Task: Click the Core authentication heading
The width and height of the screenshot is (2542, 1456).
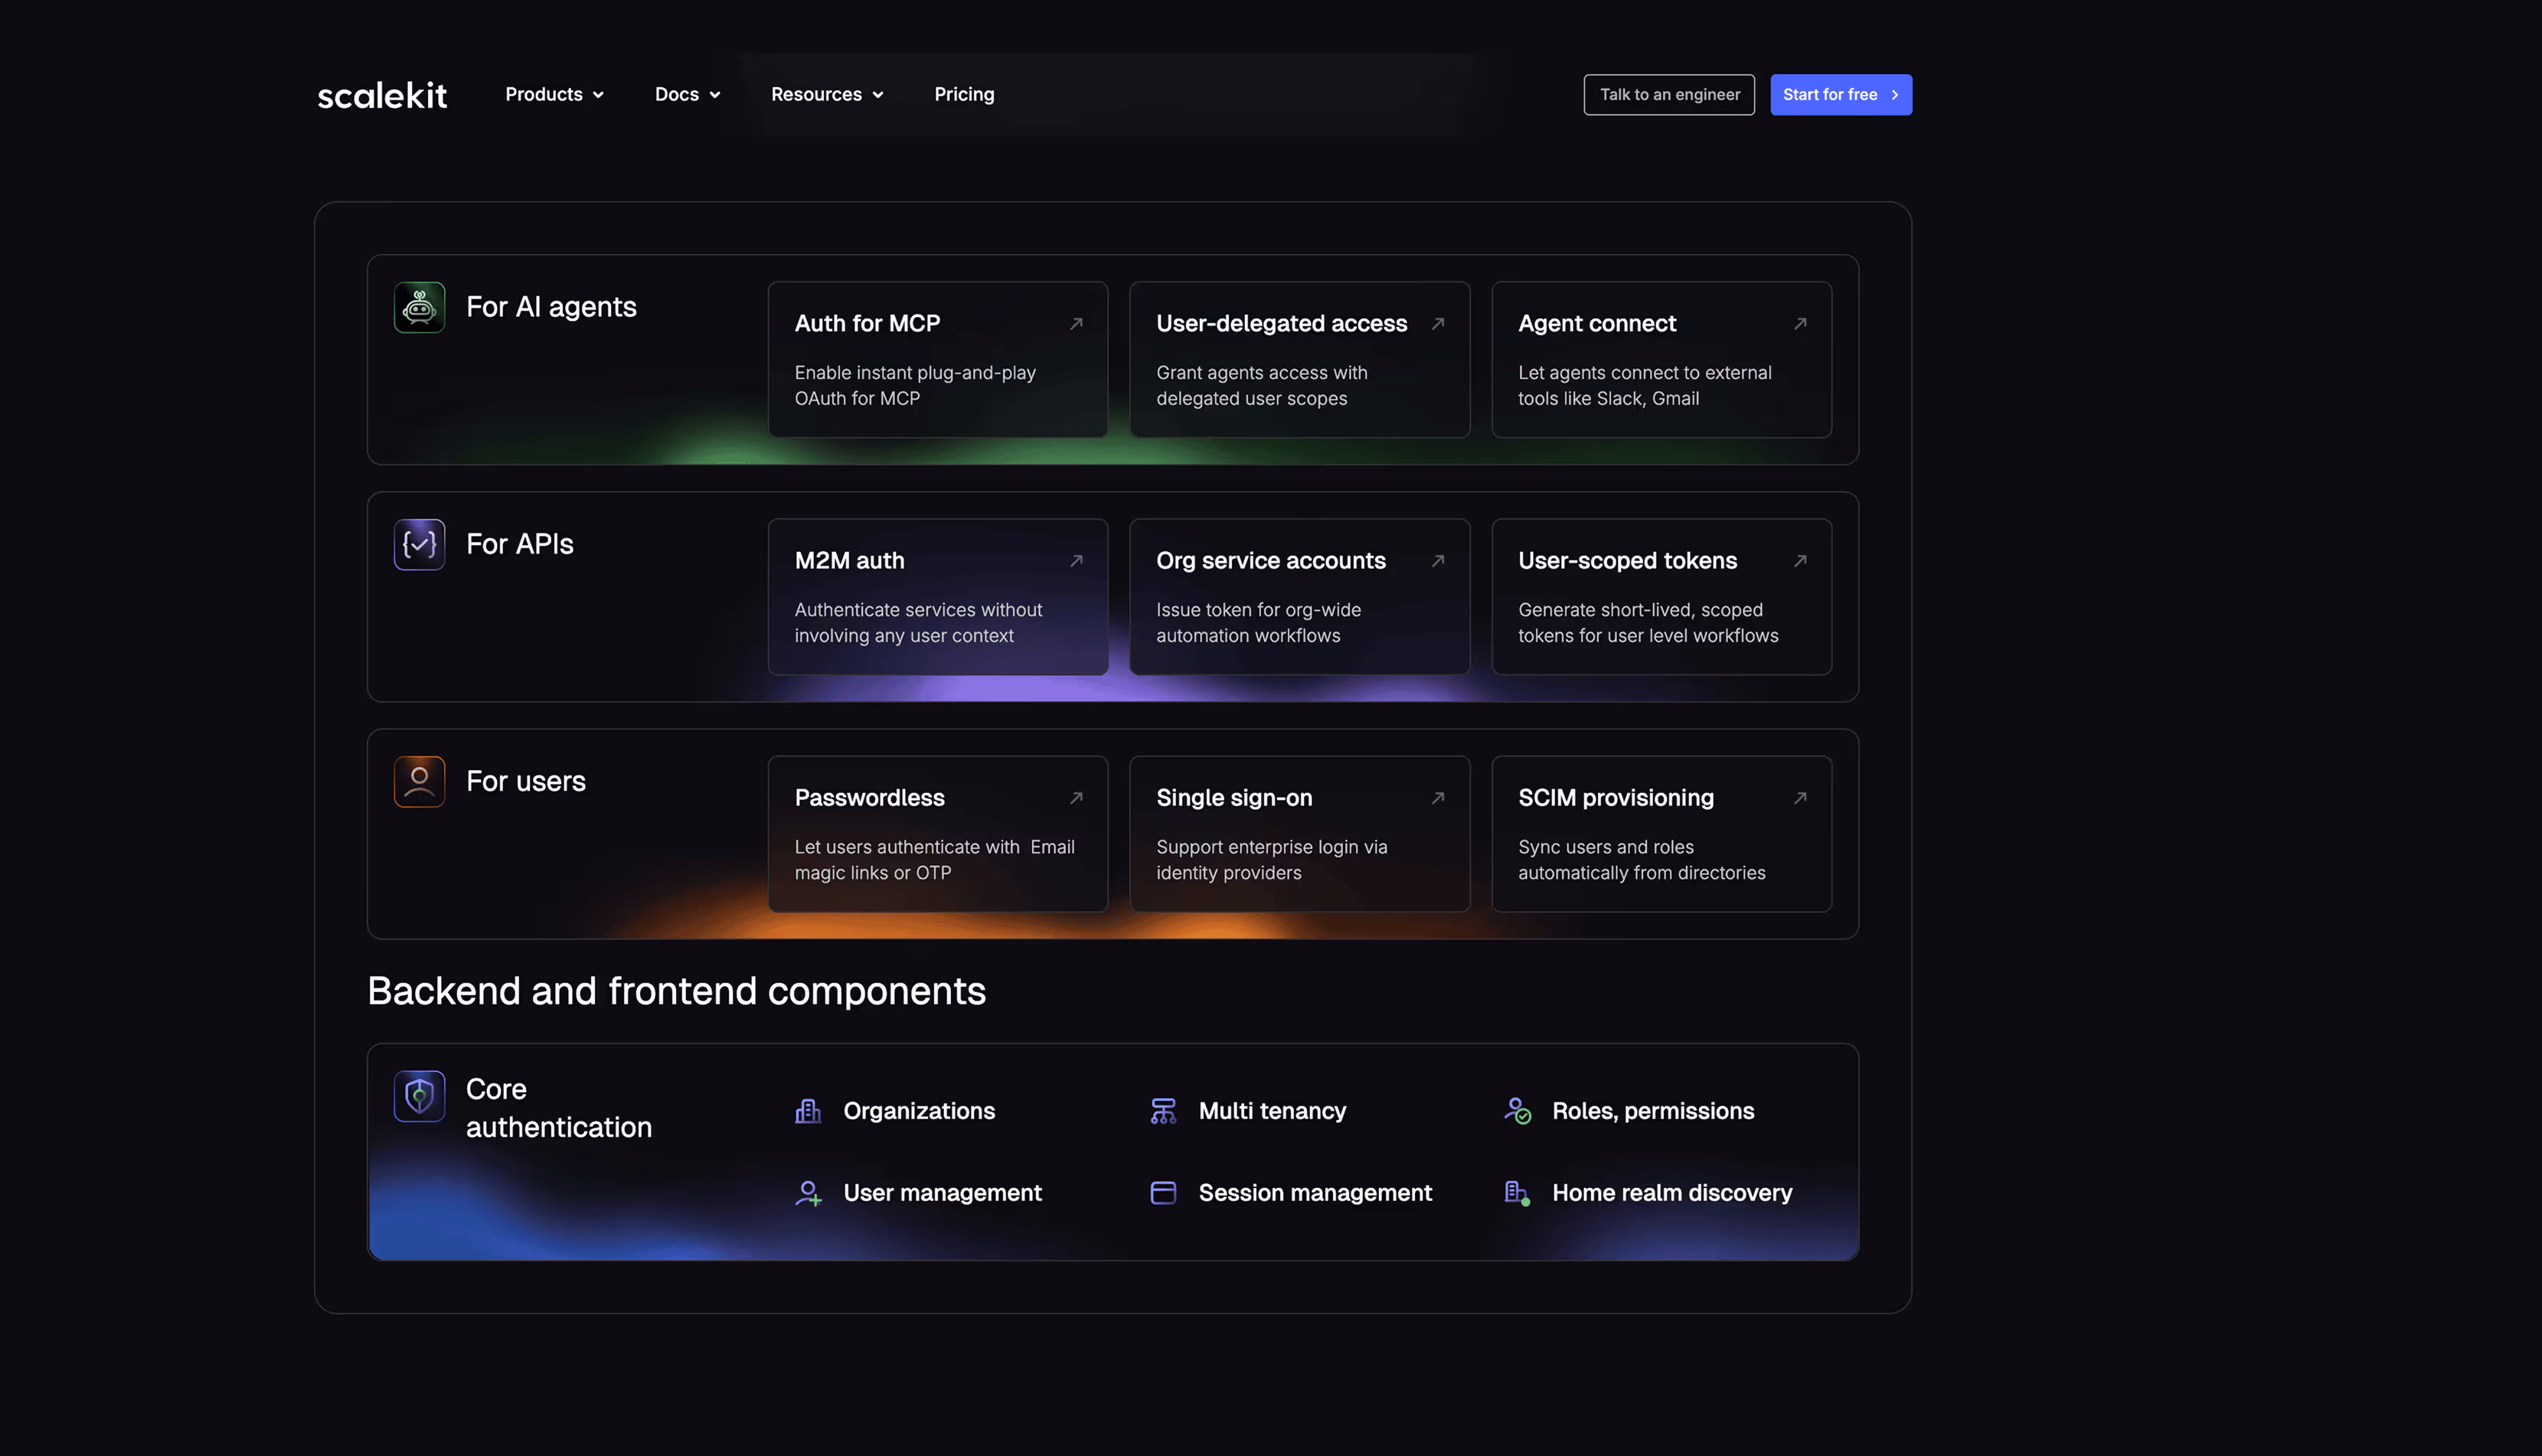Action: 559,1108
